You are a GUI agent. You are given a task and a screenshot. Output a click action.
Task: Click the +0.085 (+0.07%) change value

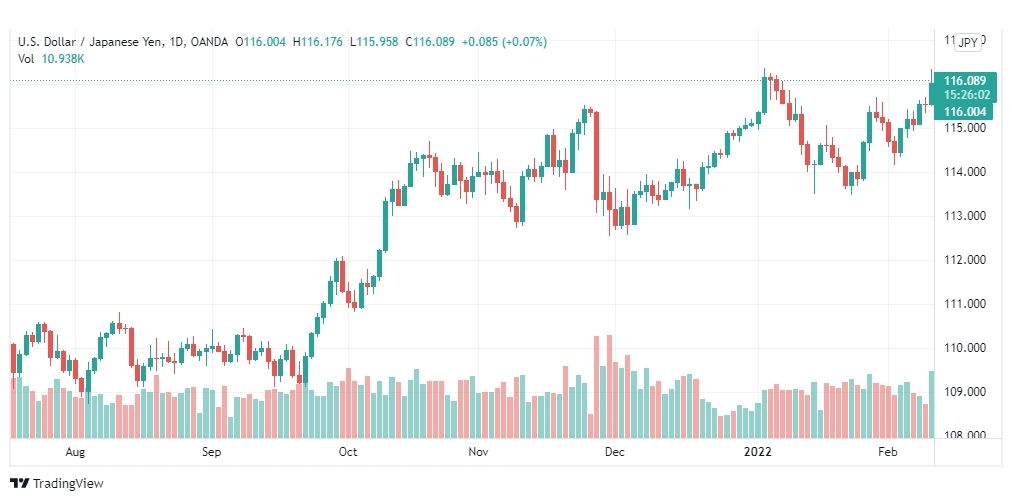click(x=502, y=42)
